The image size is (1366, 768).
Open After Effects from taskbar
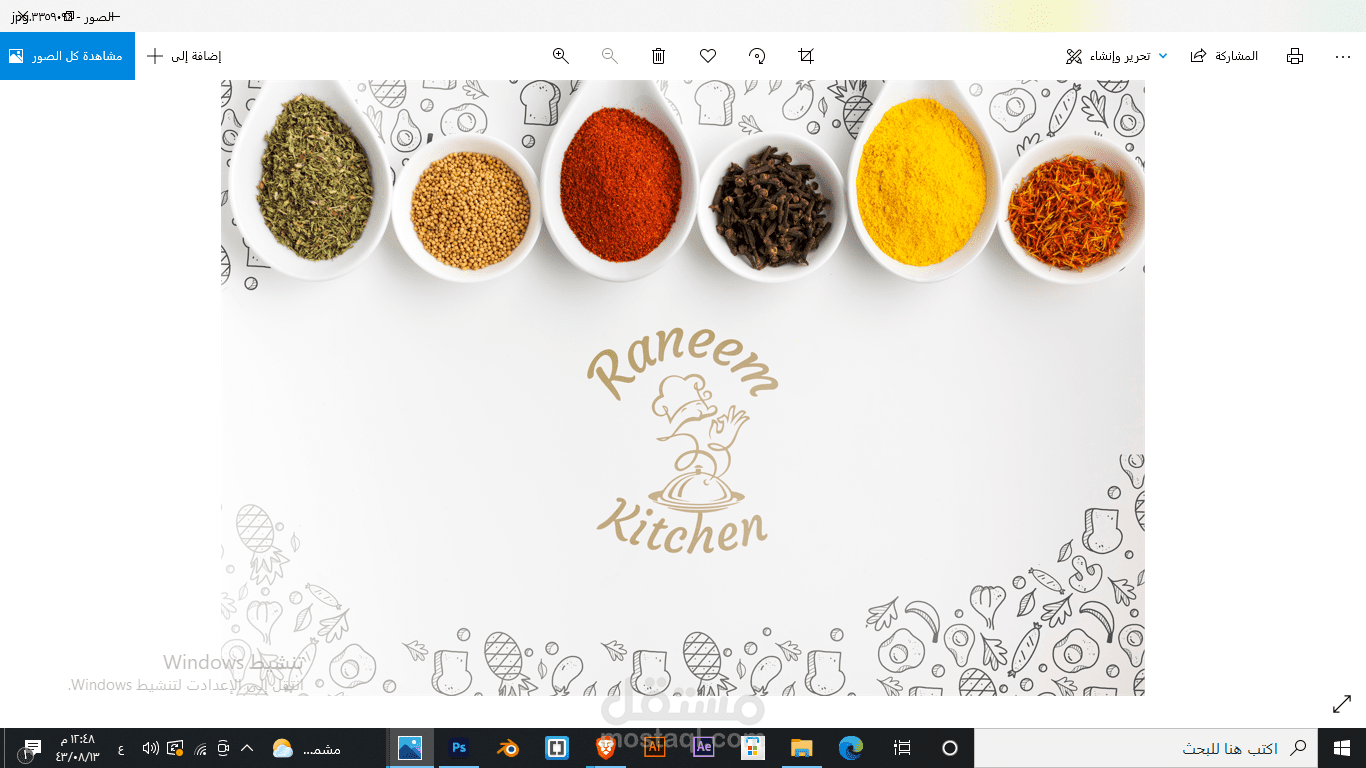(704, 747)
